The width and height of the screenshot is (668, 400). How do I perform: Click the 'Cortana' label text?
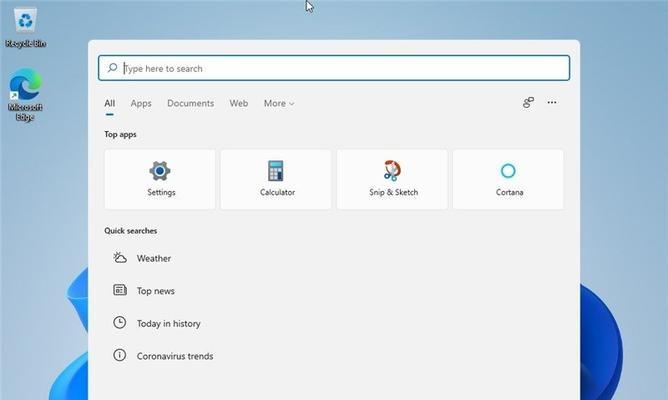(510, 192)
